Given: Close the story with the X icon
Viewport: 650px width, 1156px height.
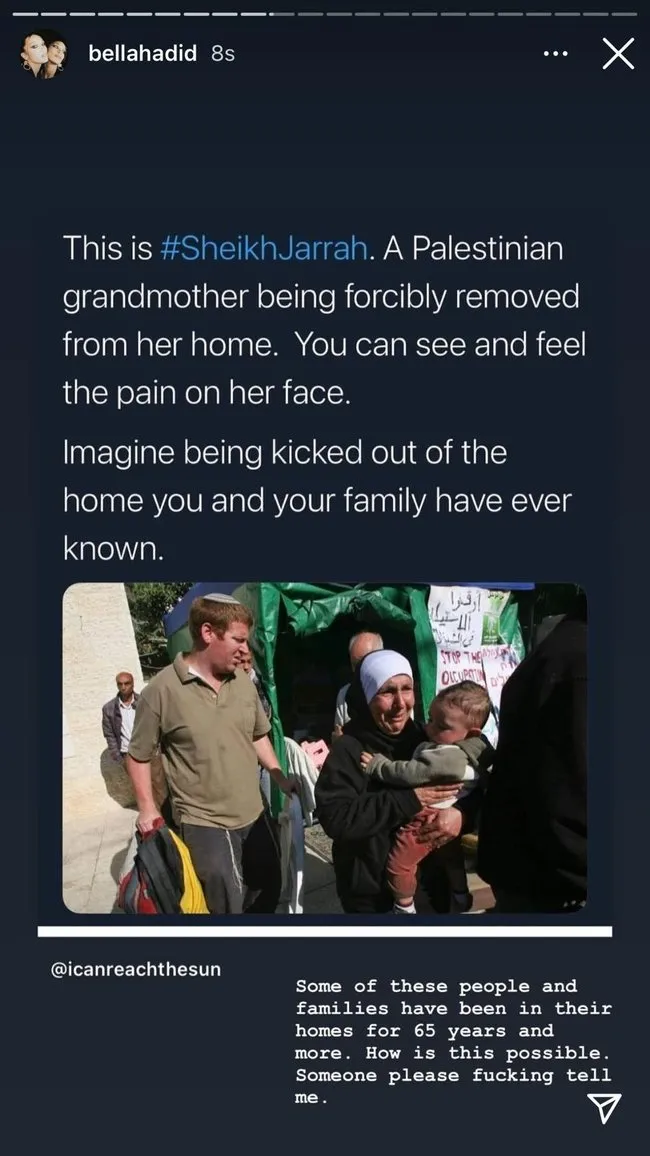Looking at the screenshot, I should tap(618, 54).
